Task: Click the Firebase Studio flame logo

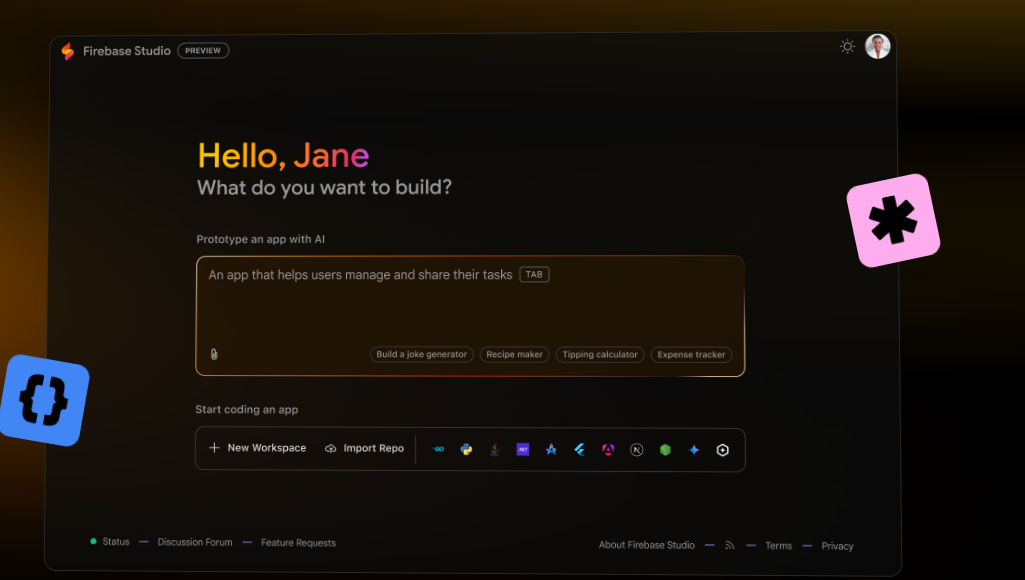Action: [67, 50]
